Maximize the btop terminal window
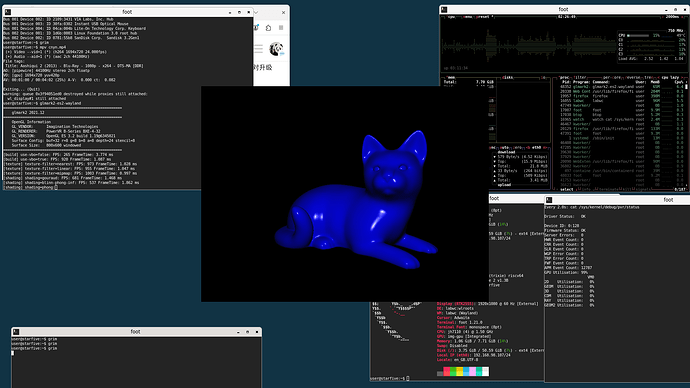 coord(675,9)
